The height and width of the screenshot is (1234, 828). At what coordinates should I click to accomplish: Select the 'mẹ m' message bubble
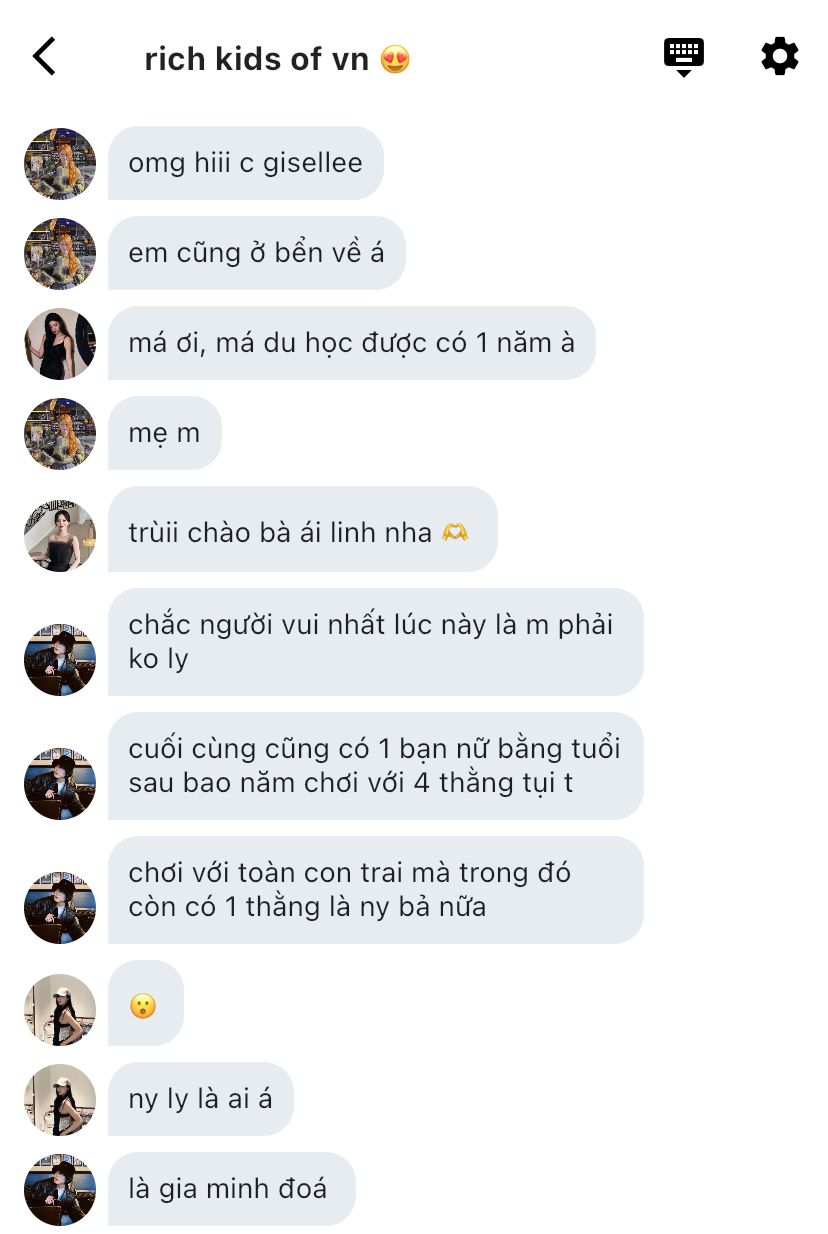165,433
